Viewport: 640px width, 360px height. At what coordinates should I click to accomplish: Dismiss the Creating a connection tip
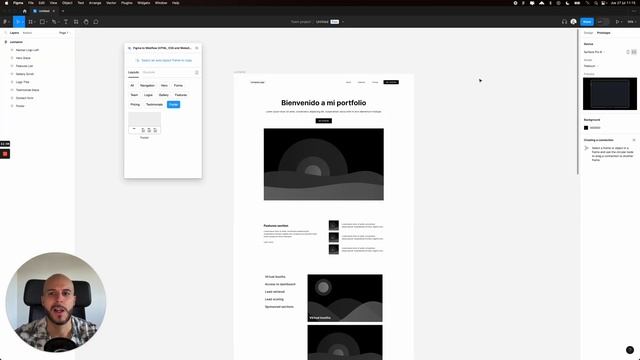coord(634,140)
